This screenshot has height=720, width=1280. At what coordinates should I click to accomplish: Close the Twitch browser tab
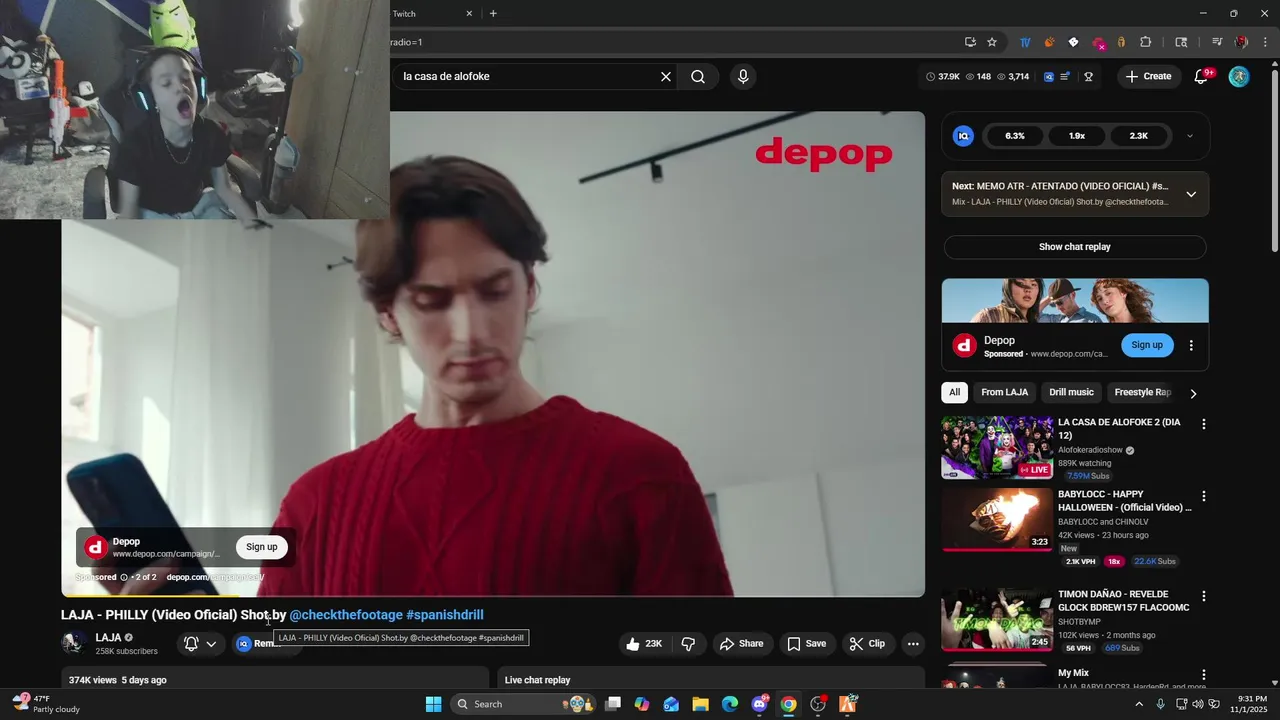(x=469, y=14)
